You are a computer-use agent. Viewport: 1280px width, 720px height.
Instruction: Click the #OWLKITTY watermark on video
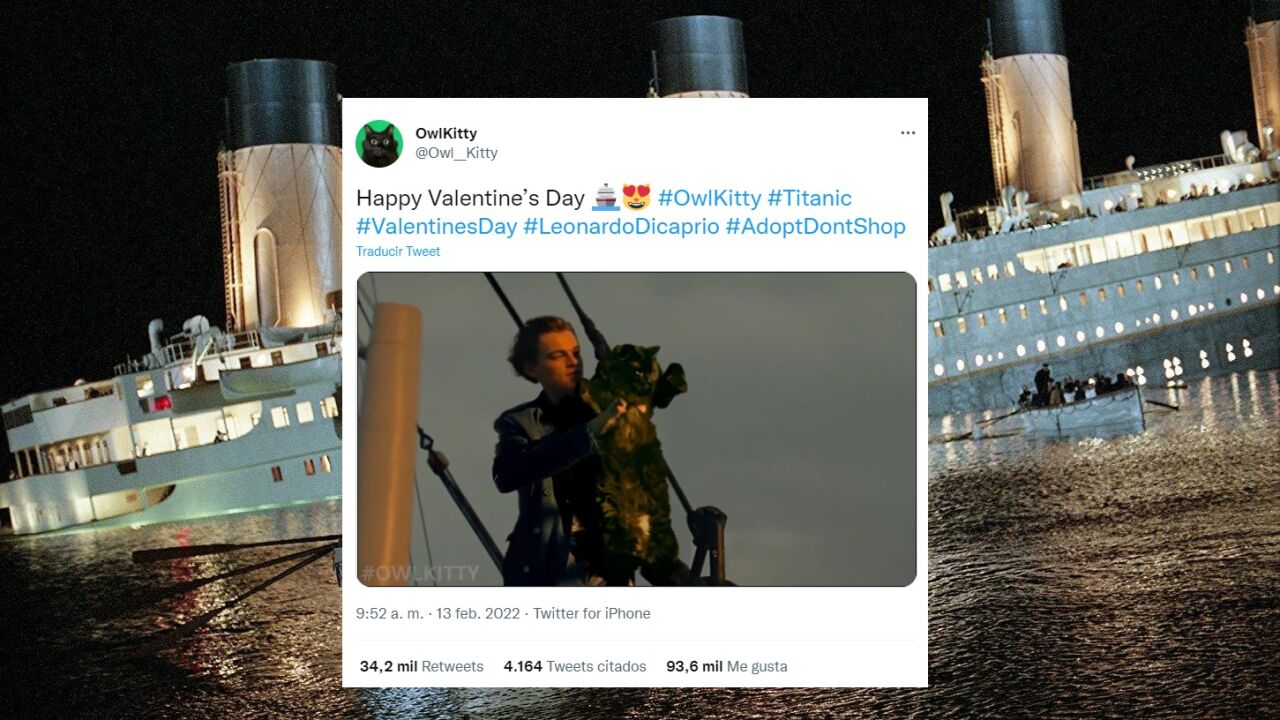point(420,574)
